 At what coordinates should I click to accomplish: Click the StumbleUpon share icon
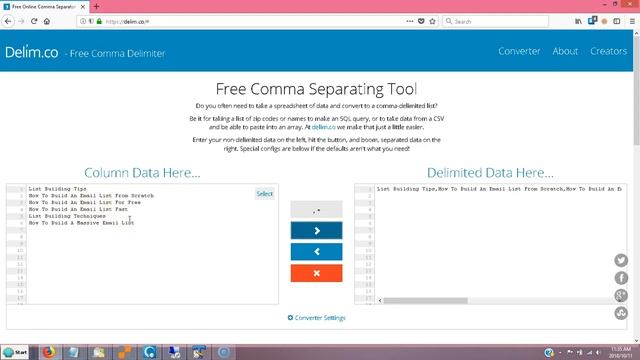621,313
